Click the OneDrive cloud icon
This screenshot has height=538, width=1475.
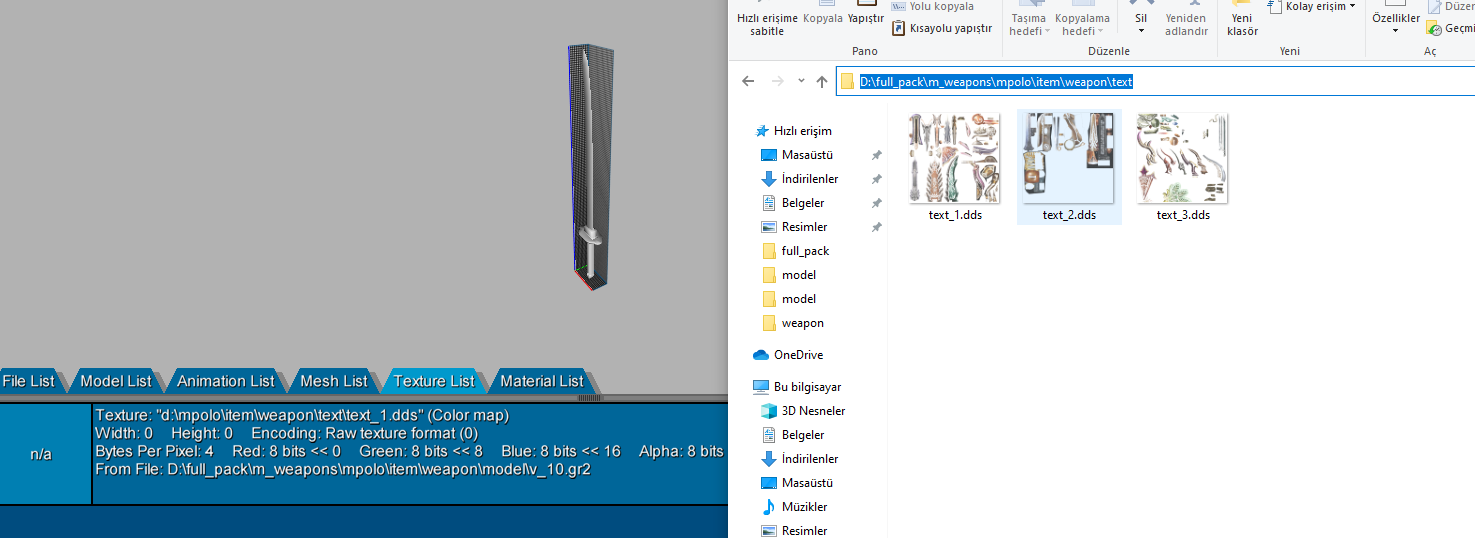tap(761, 355)
